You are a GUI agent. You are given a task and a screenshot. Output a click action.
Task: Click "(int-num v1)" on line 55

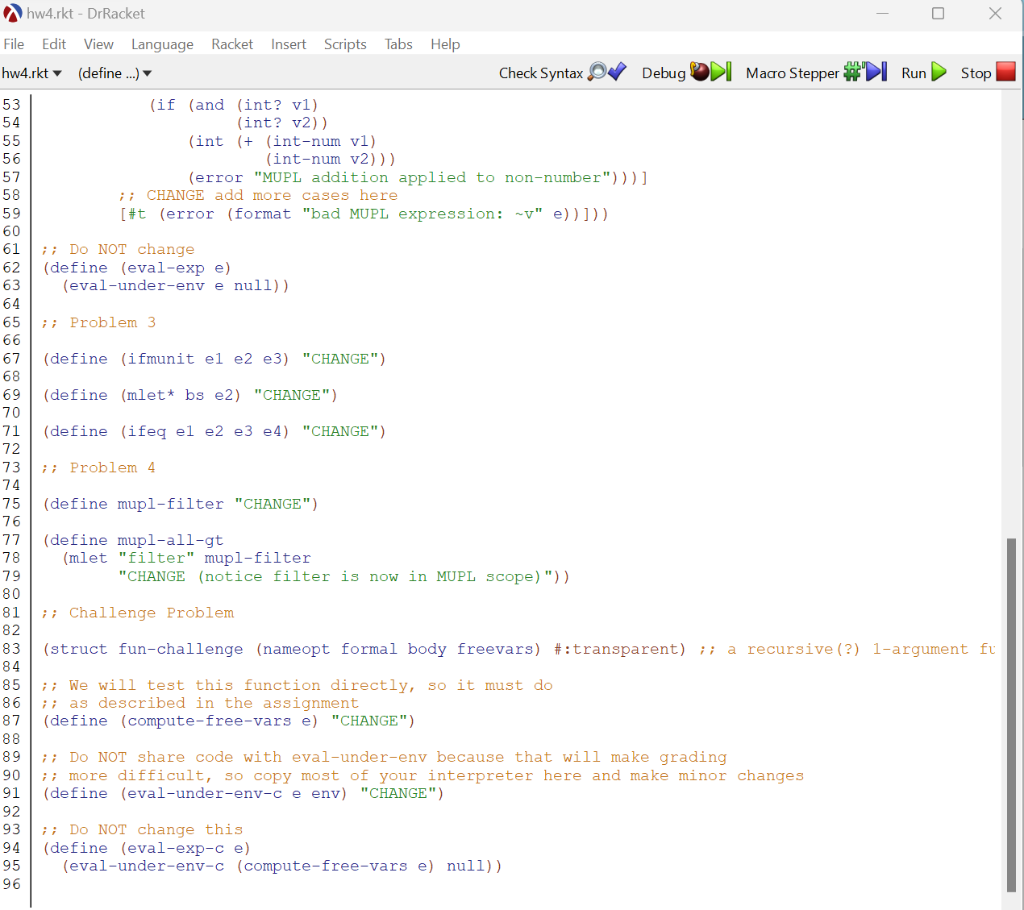click(321, 141)
